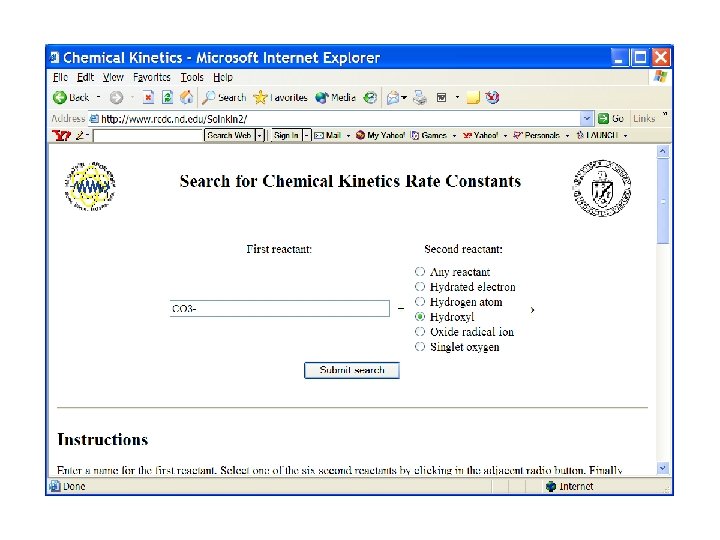The image size is (720, 540).
Task: Click the Yahoo toolbar search box
Action: click(148, 135)
